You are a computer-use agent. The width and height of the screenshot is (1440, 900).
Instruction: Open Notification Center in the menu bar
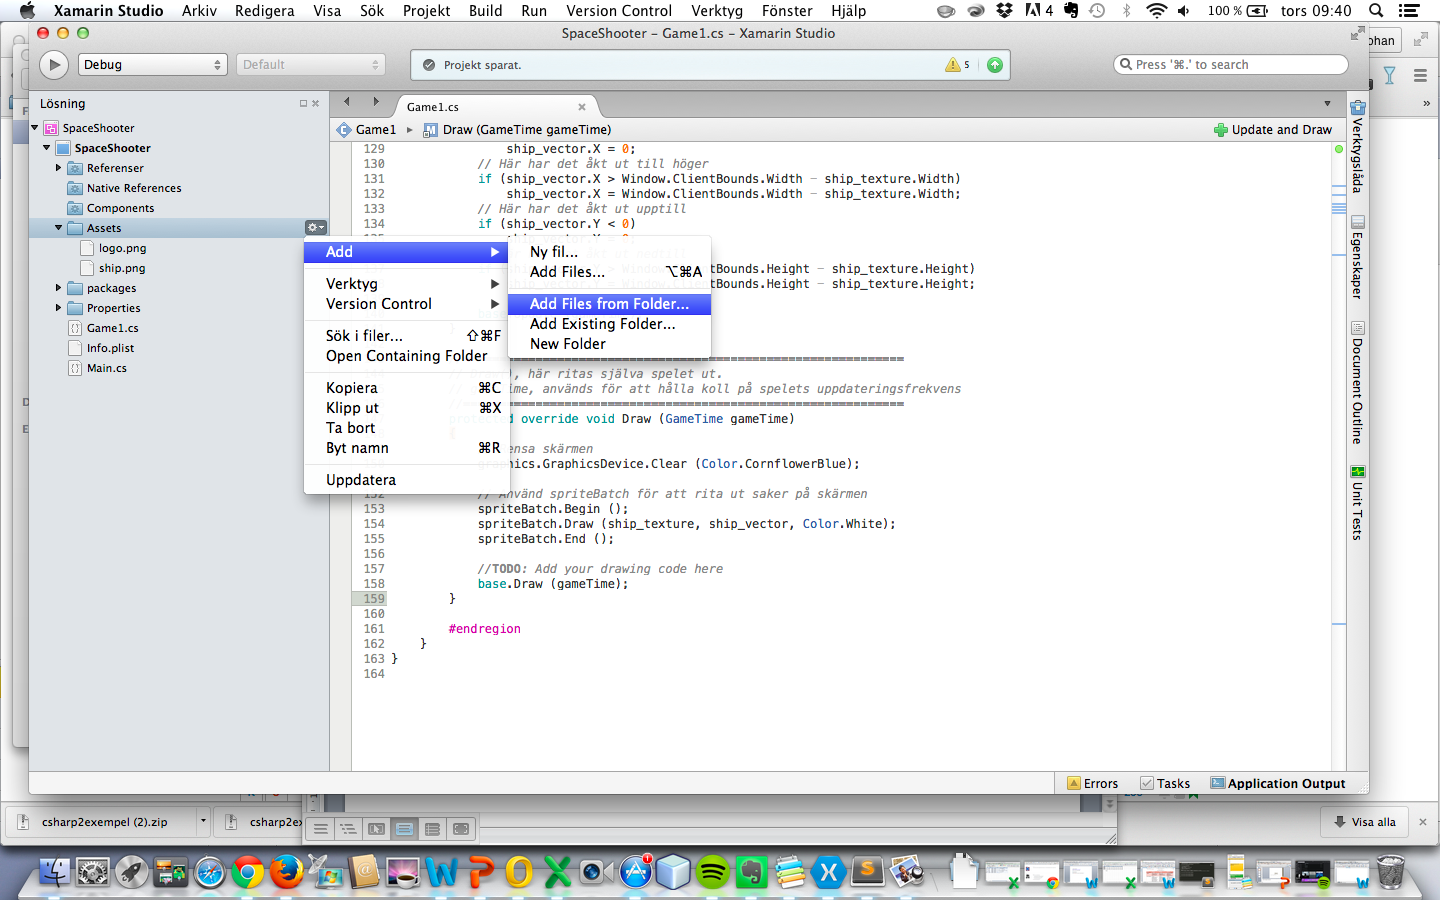(1409, 11)
